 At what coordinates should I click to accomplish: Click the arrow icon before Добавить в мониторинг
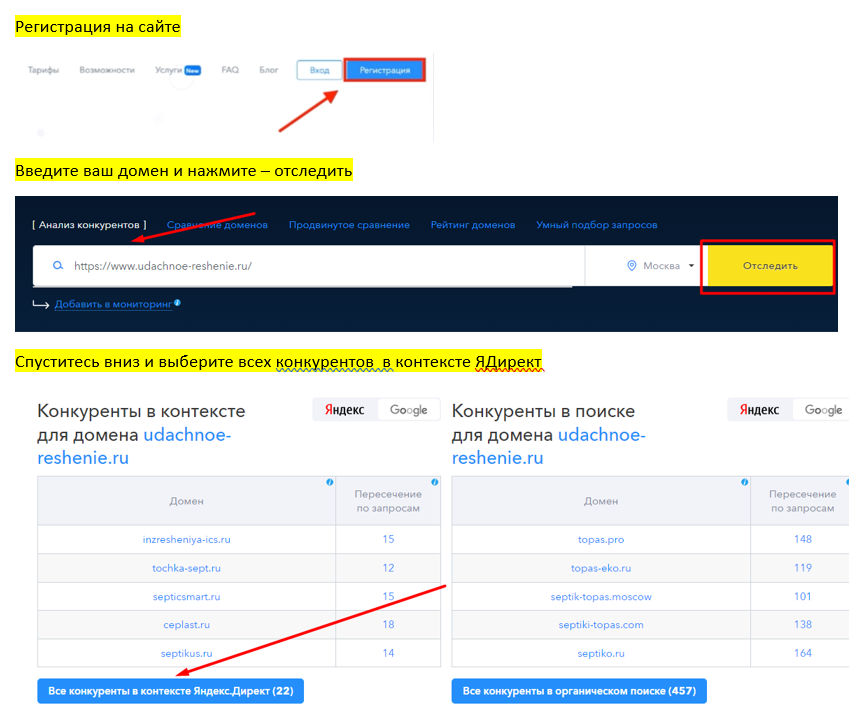[x=41, y=304]
